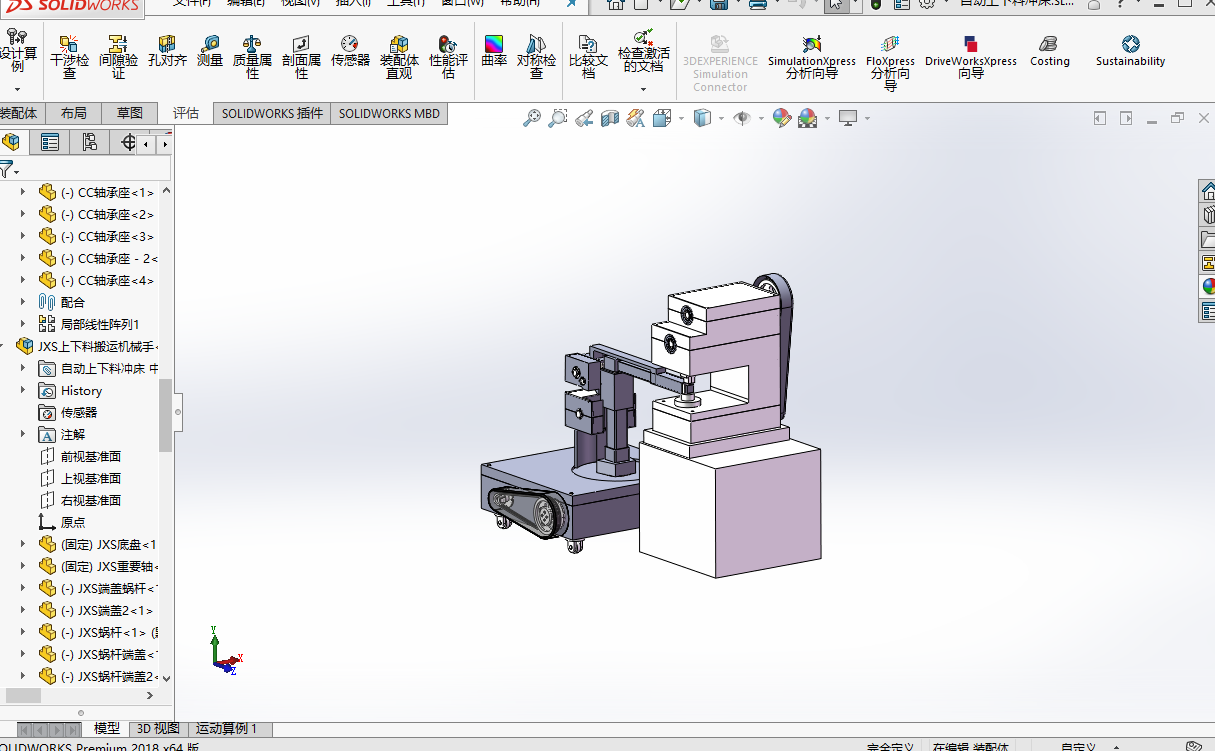Image resolution: width=1215 pixels, height=751 pixels.
Task: Expand 局部线性阵列1 node
Action: click(x=23, y=324)
